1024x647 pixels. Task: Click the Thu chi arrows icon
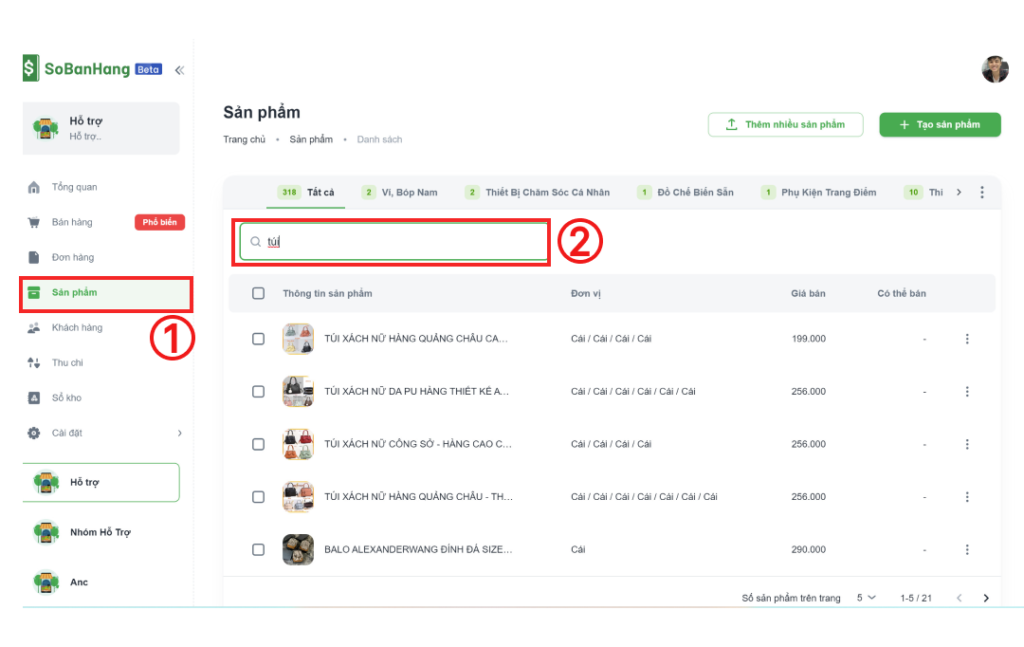tap(34, 363)
